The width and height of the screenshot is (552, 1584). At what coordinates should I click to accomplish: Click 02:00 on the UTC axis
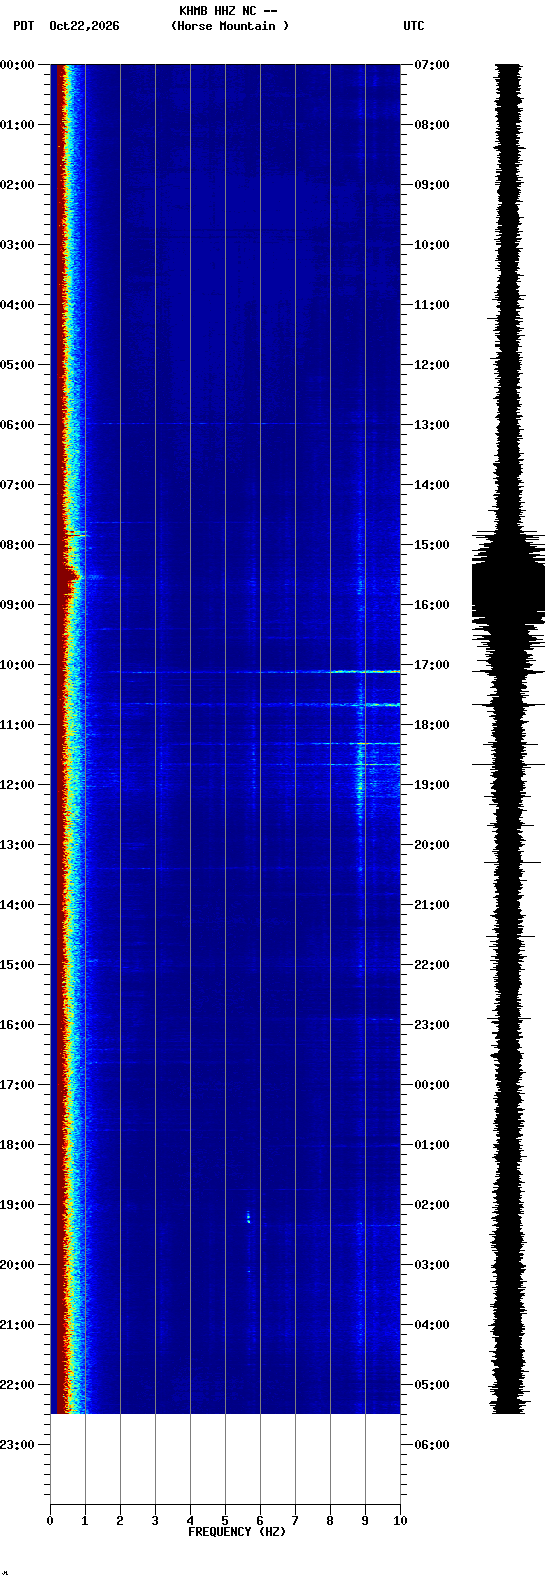(432, 1205)
